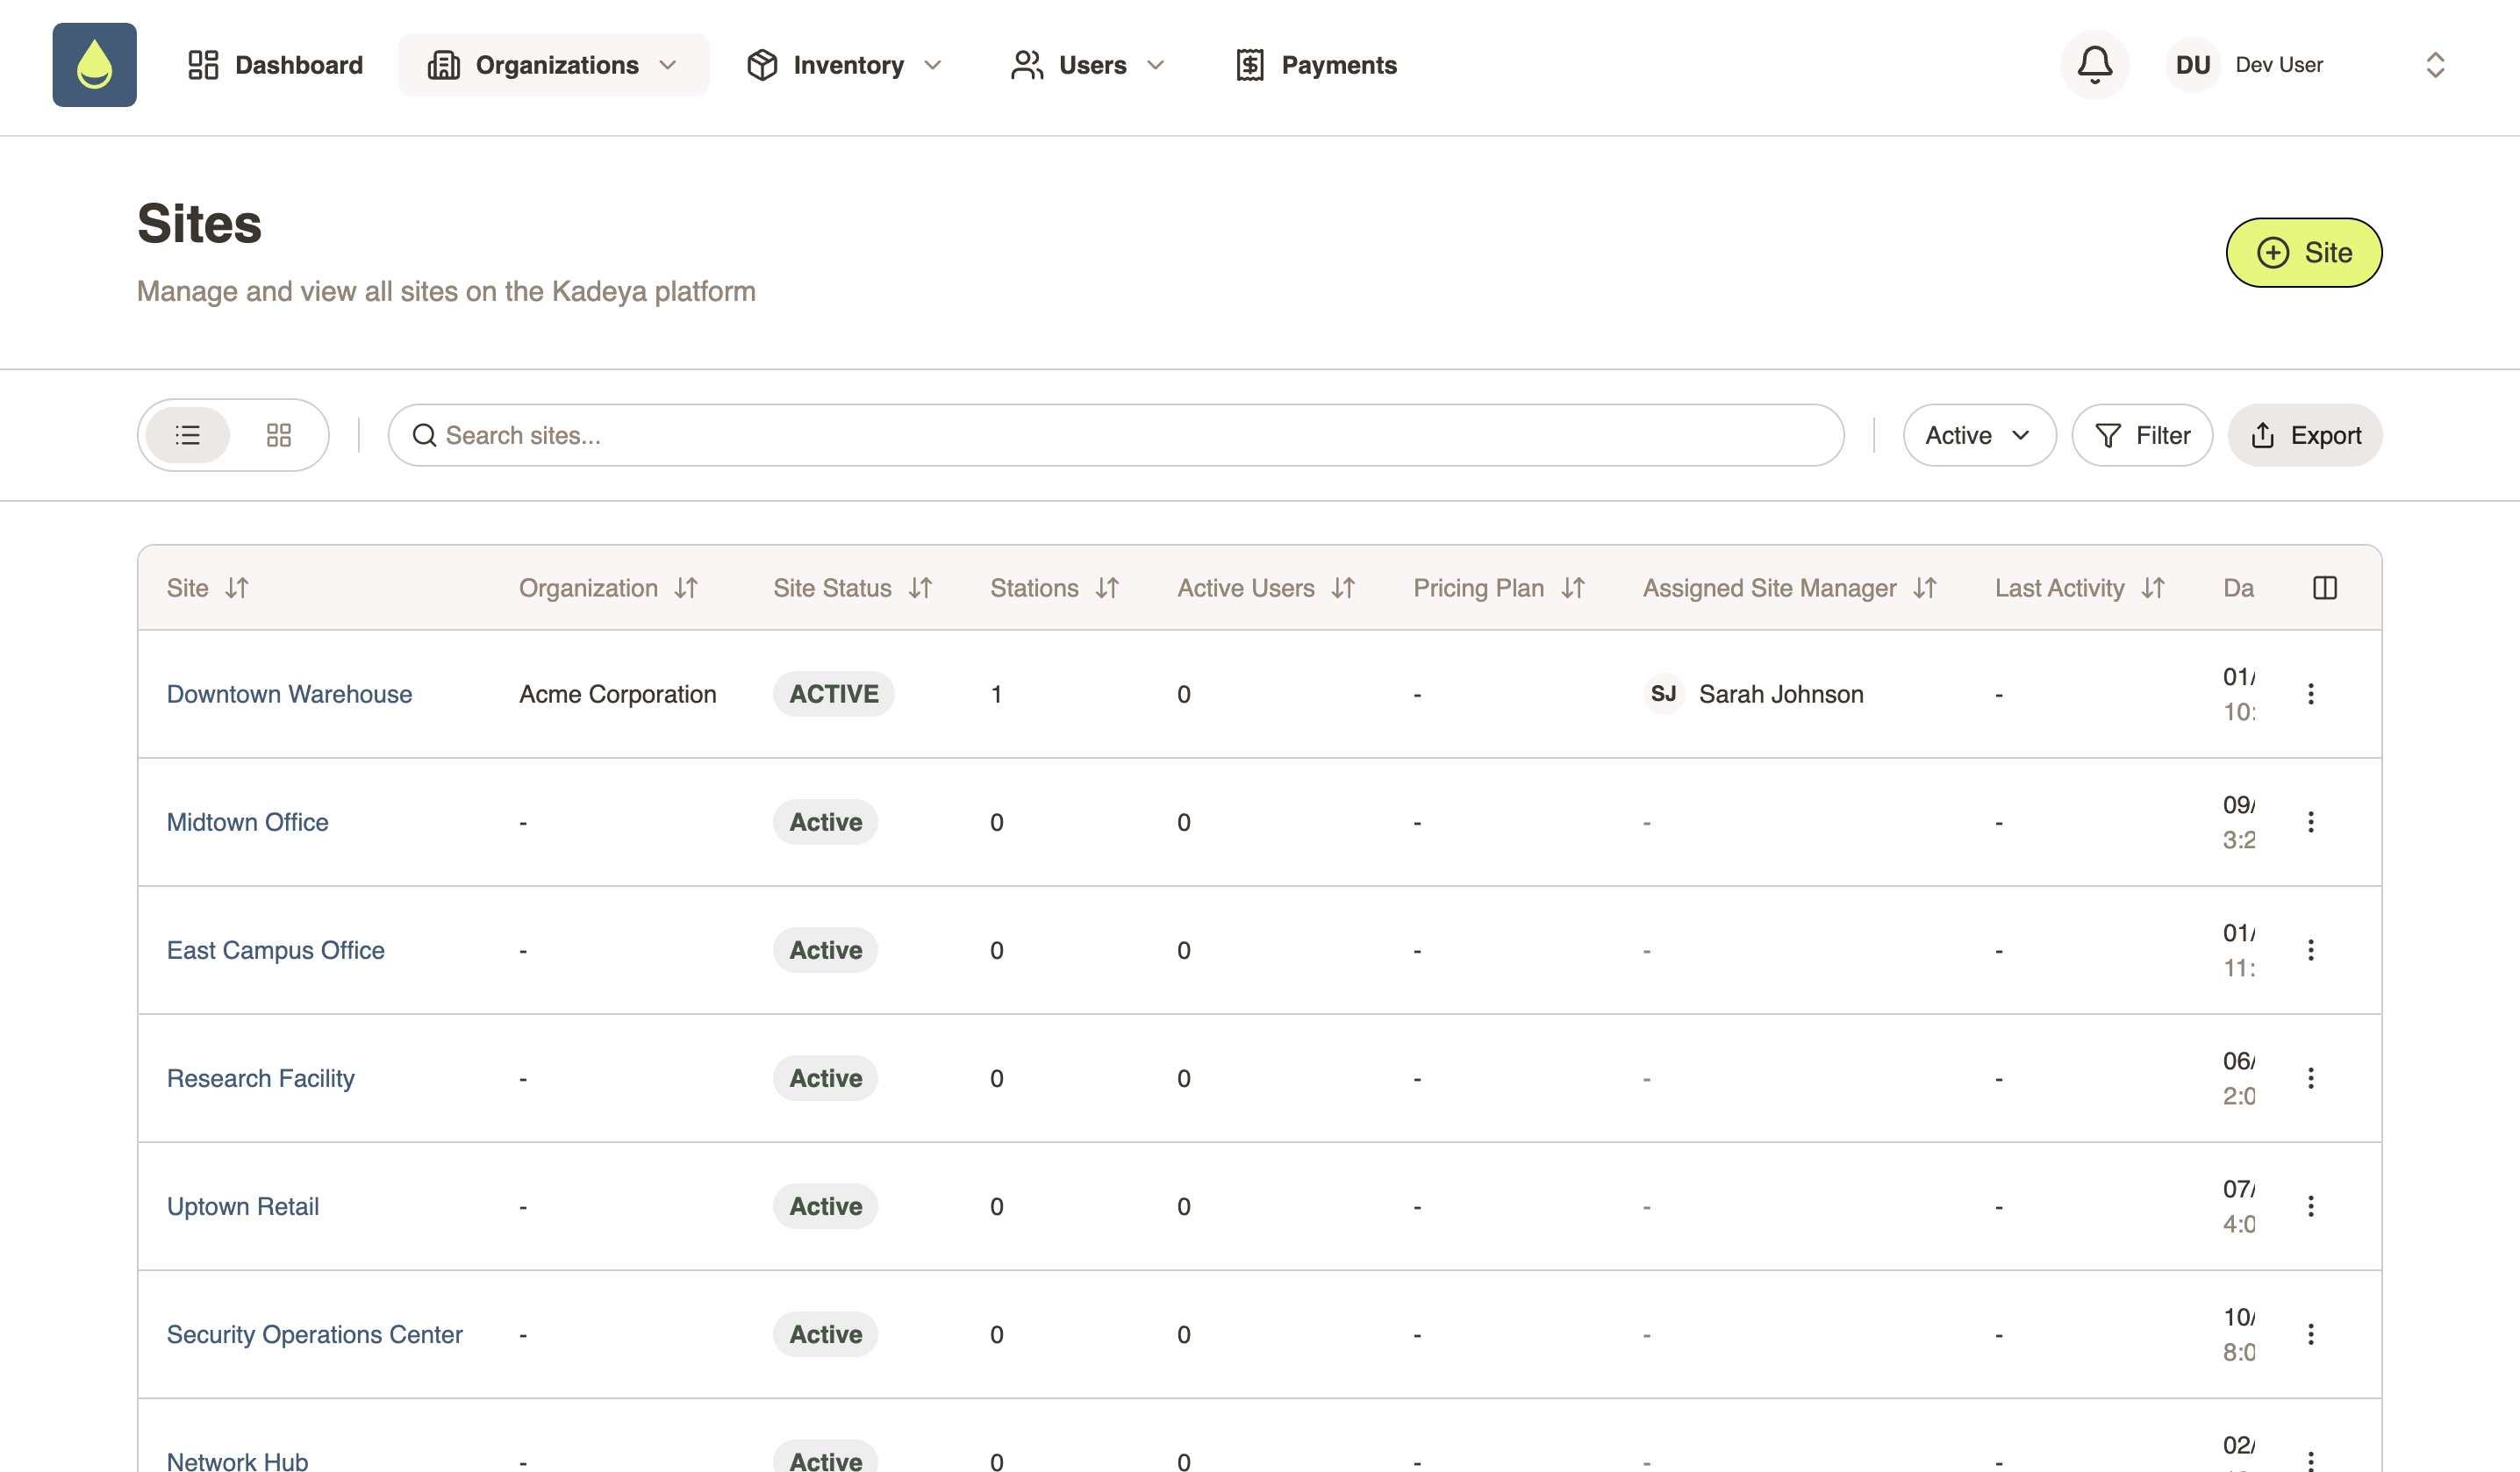Add a new Site button

pyautogui.click(x=2304, y=253)
